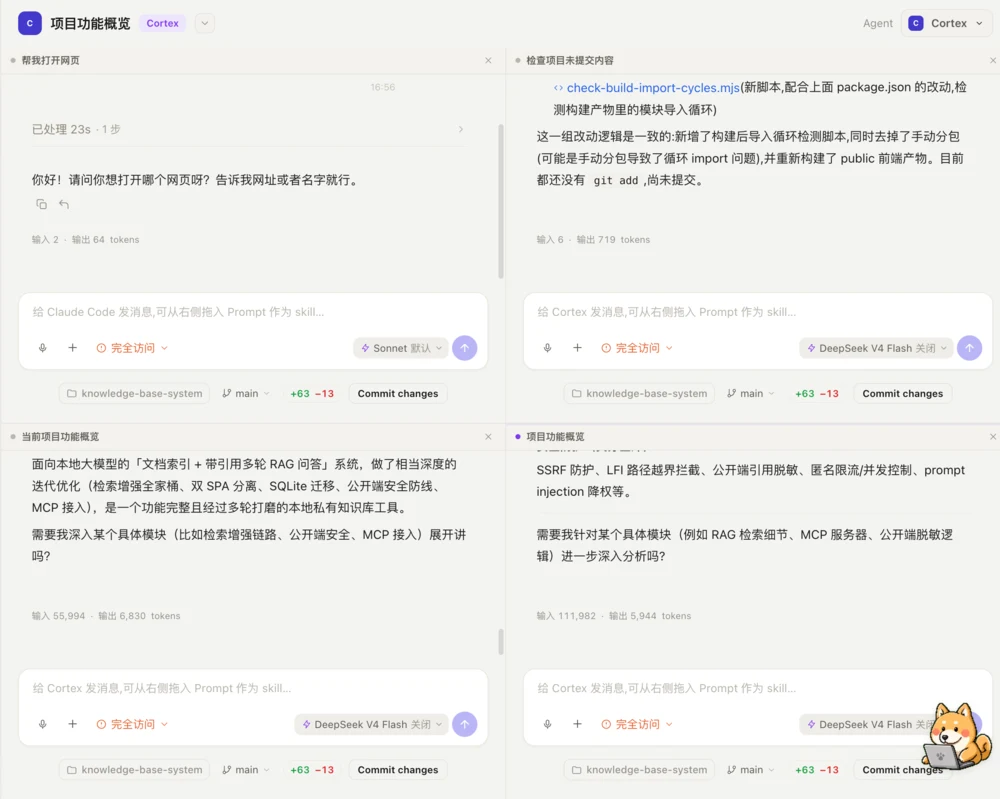Copy the 你好 reply message
This screenshot has width=1000, height=799.
[x=41, y=204]
